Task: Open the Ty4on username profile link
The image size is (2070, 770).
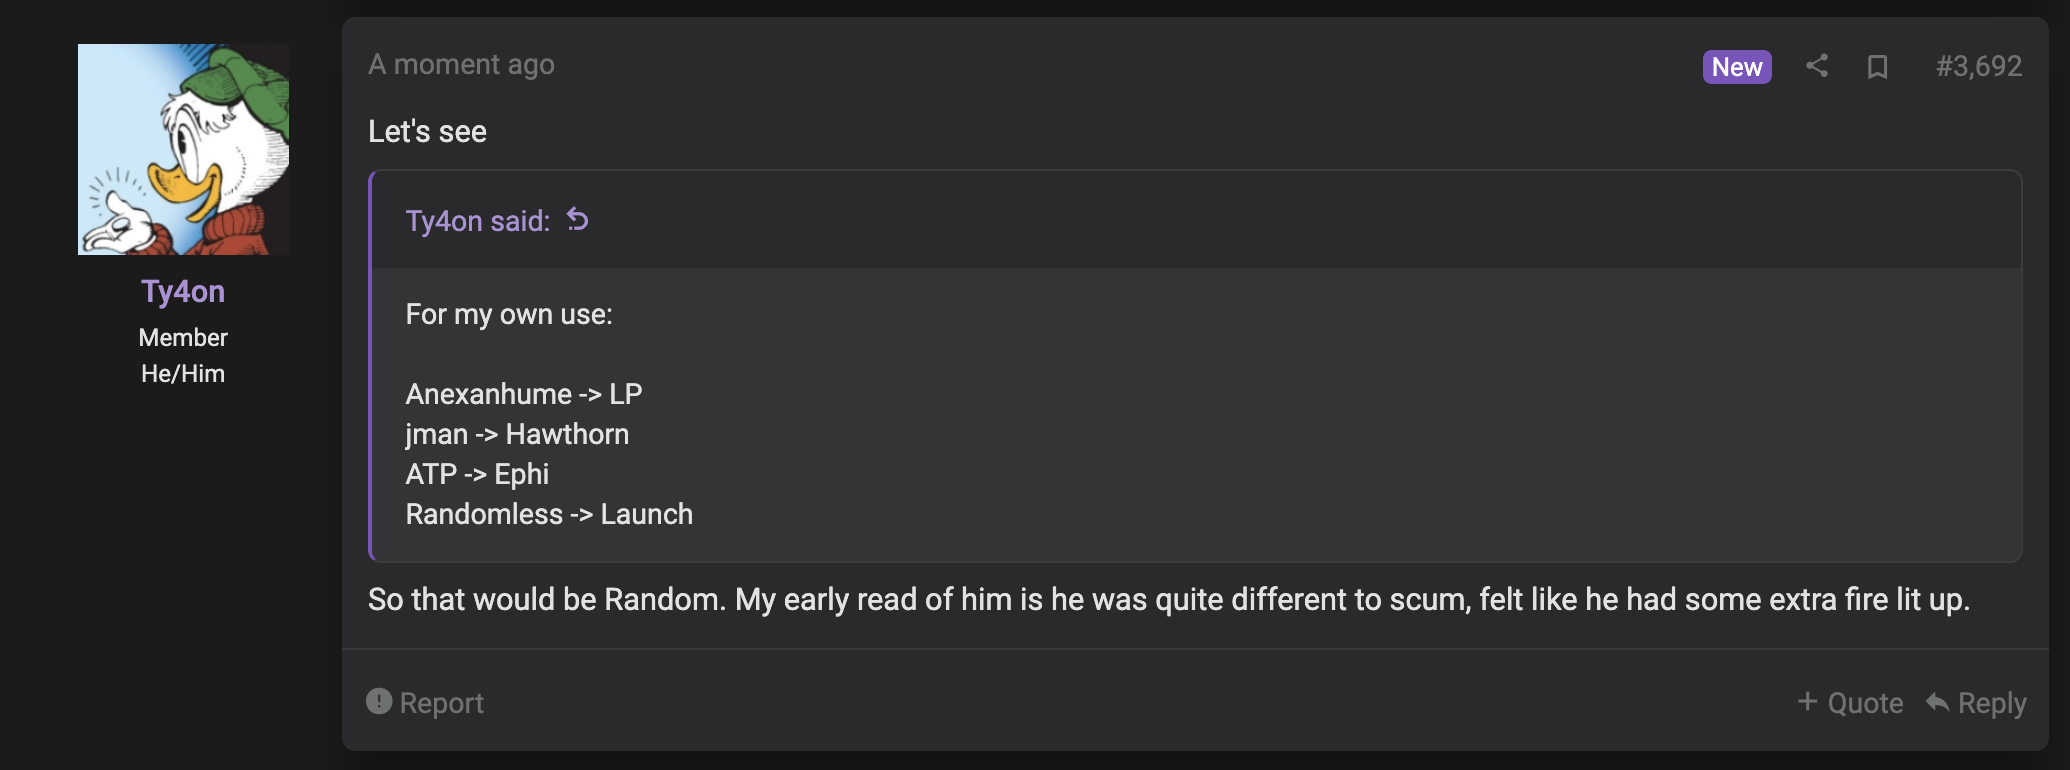Action: pyautogui.click(x=183, y=291)
